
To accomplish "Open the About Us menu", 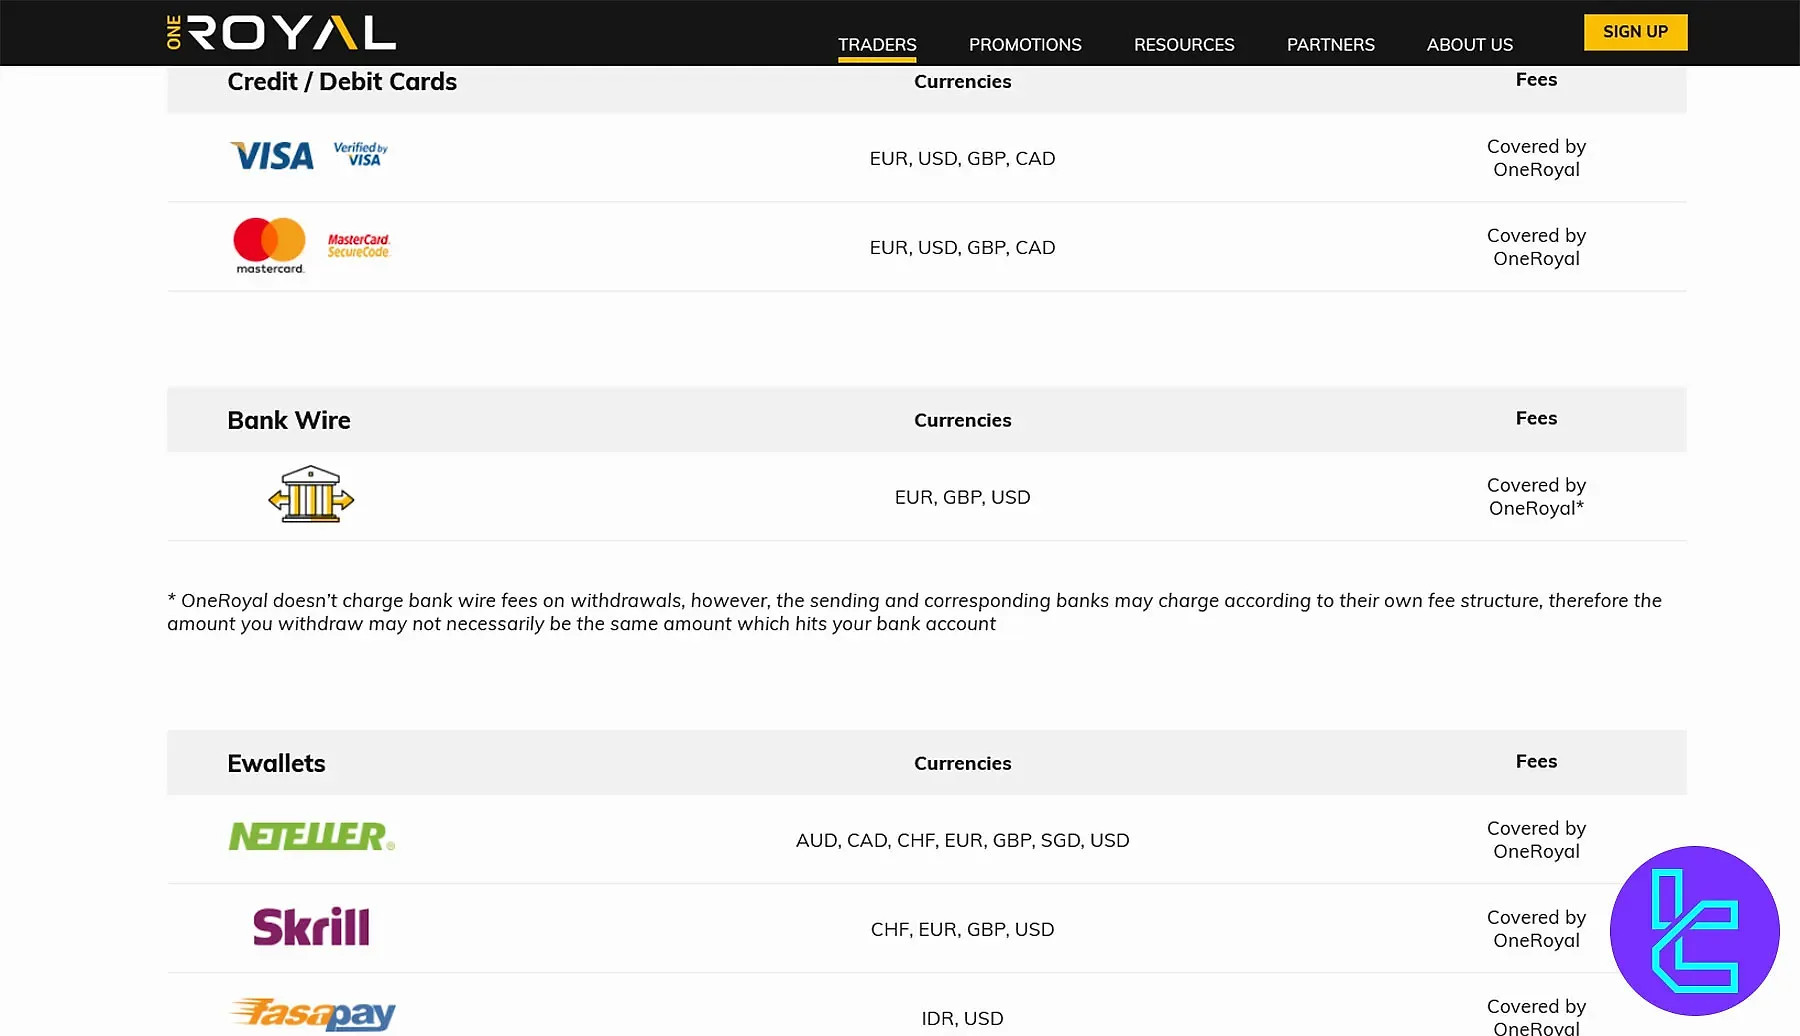I will point(1469,45).
